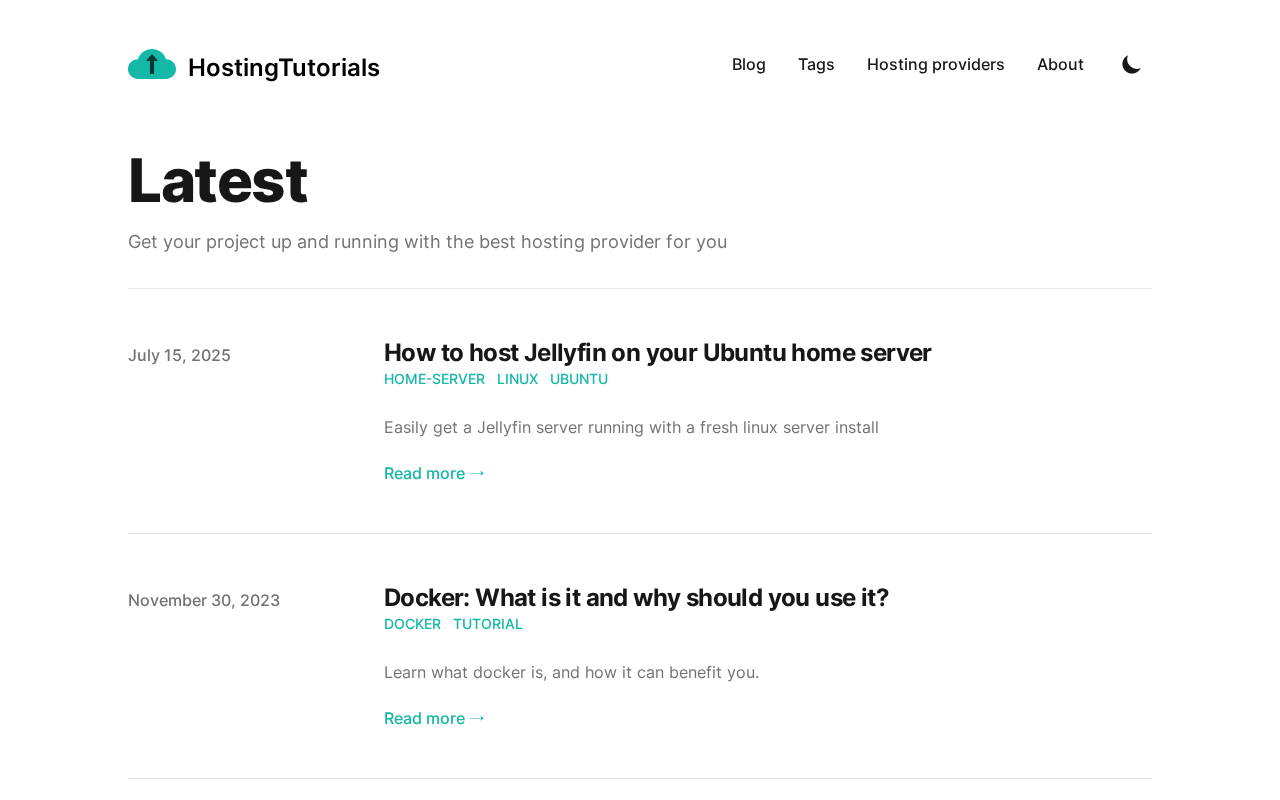Click the HostingTutorials site title

pyautogui.click(x=284, y=67)
